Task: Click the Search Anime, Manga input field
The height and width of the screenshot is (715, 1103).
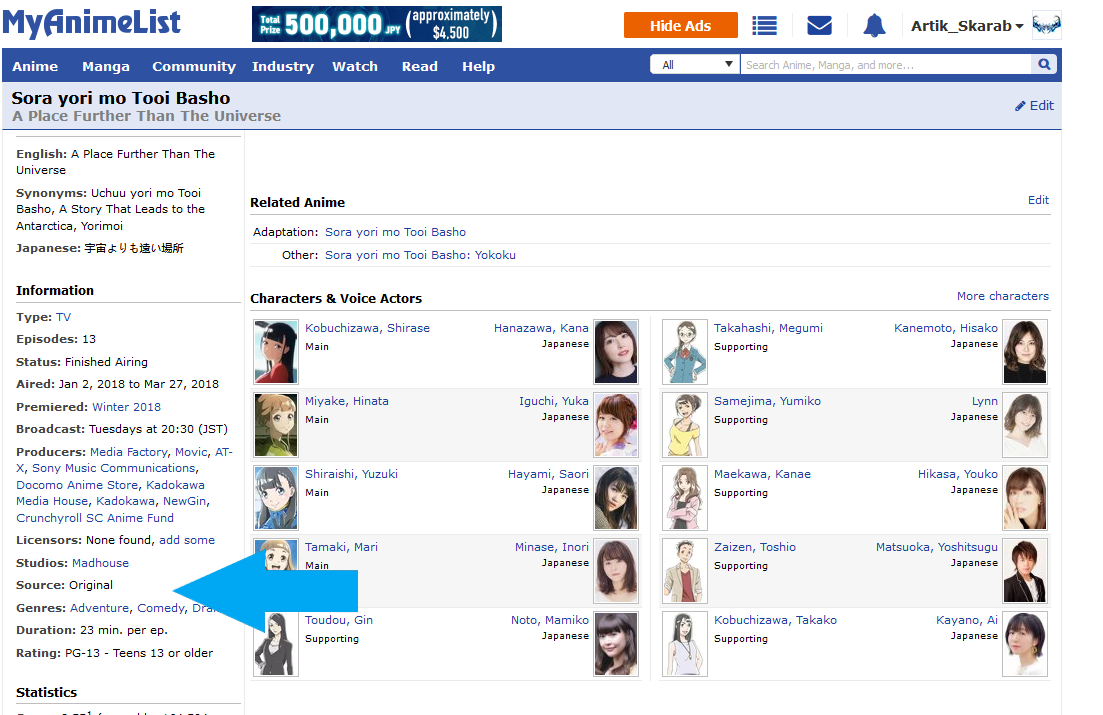Action: pyautogui.click(x=885, y=65)
